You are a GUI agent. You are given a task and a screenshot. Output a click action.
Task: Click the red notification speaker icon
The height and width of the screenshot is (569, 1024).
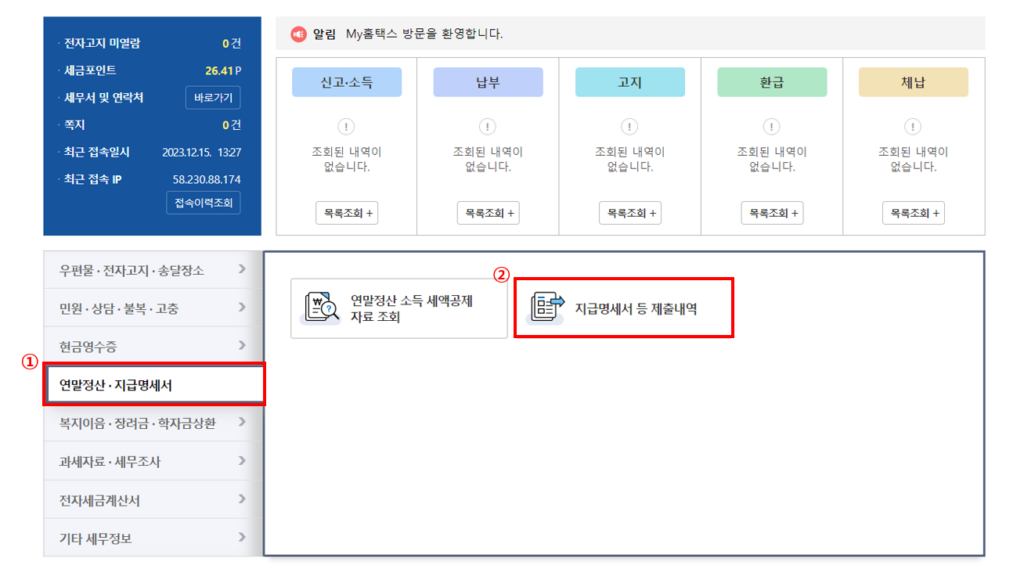298,34
